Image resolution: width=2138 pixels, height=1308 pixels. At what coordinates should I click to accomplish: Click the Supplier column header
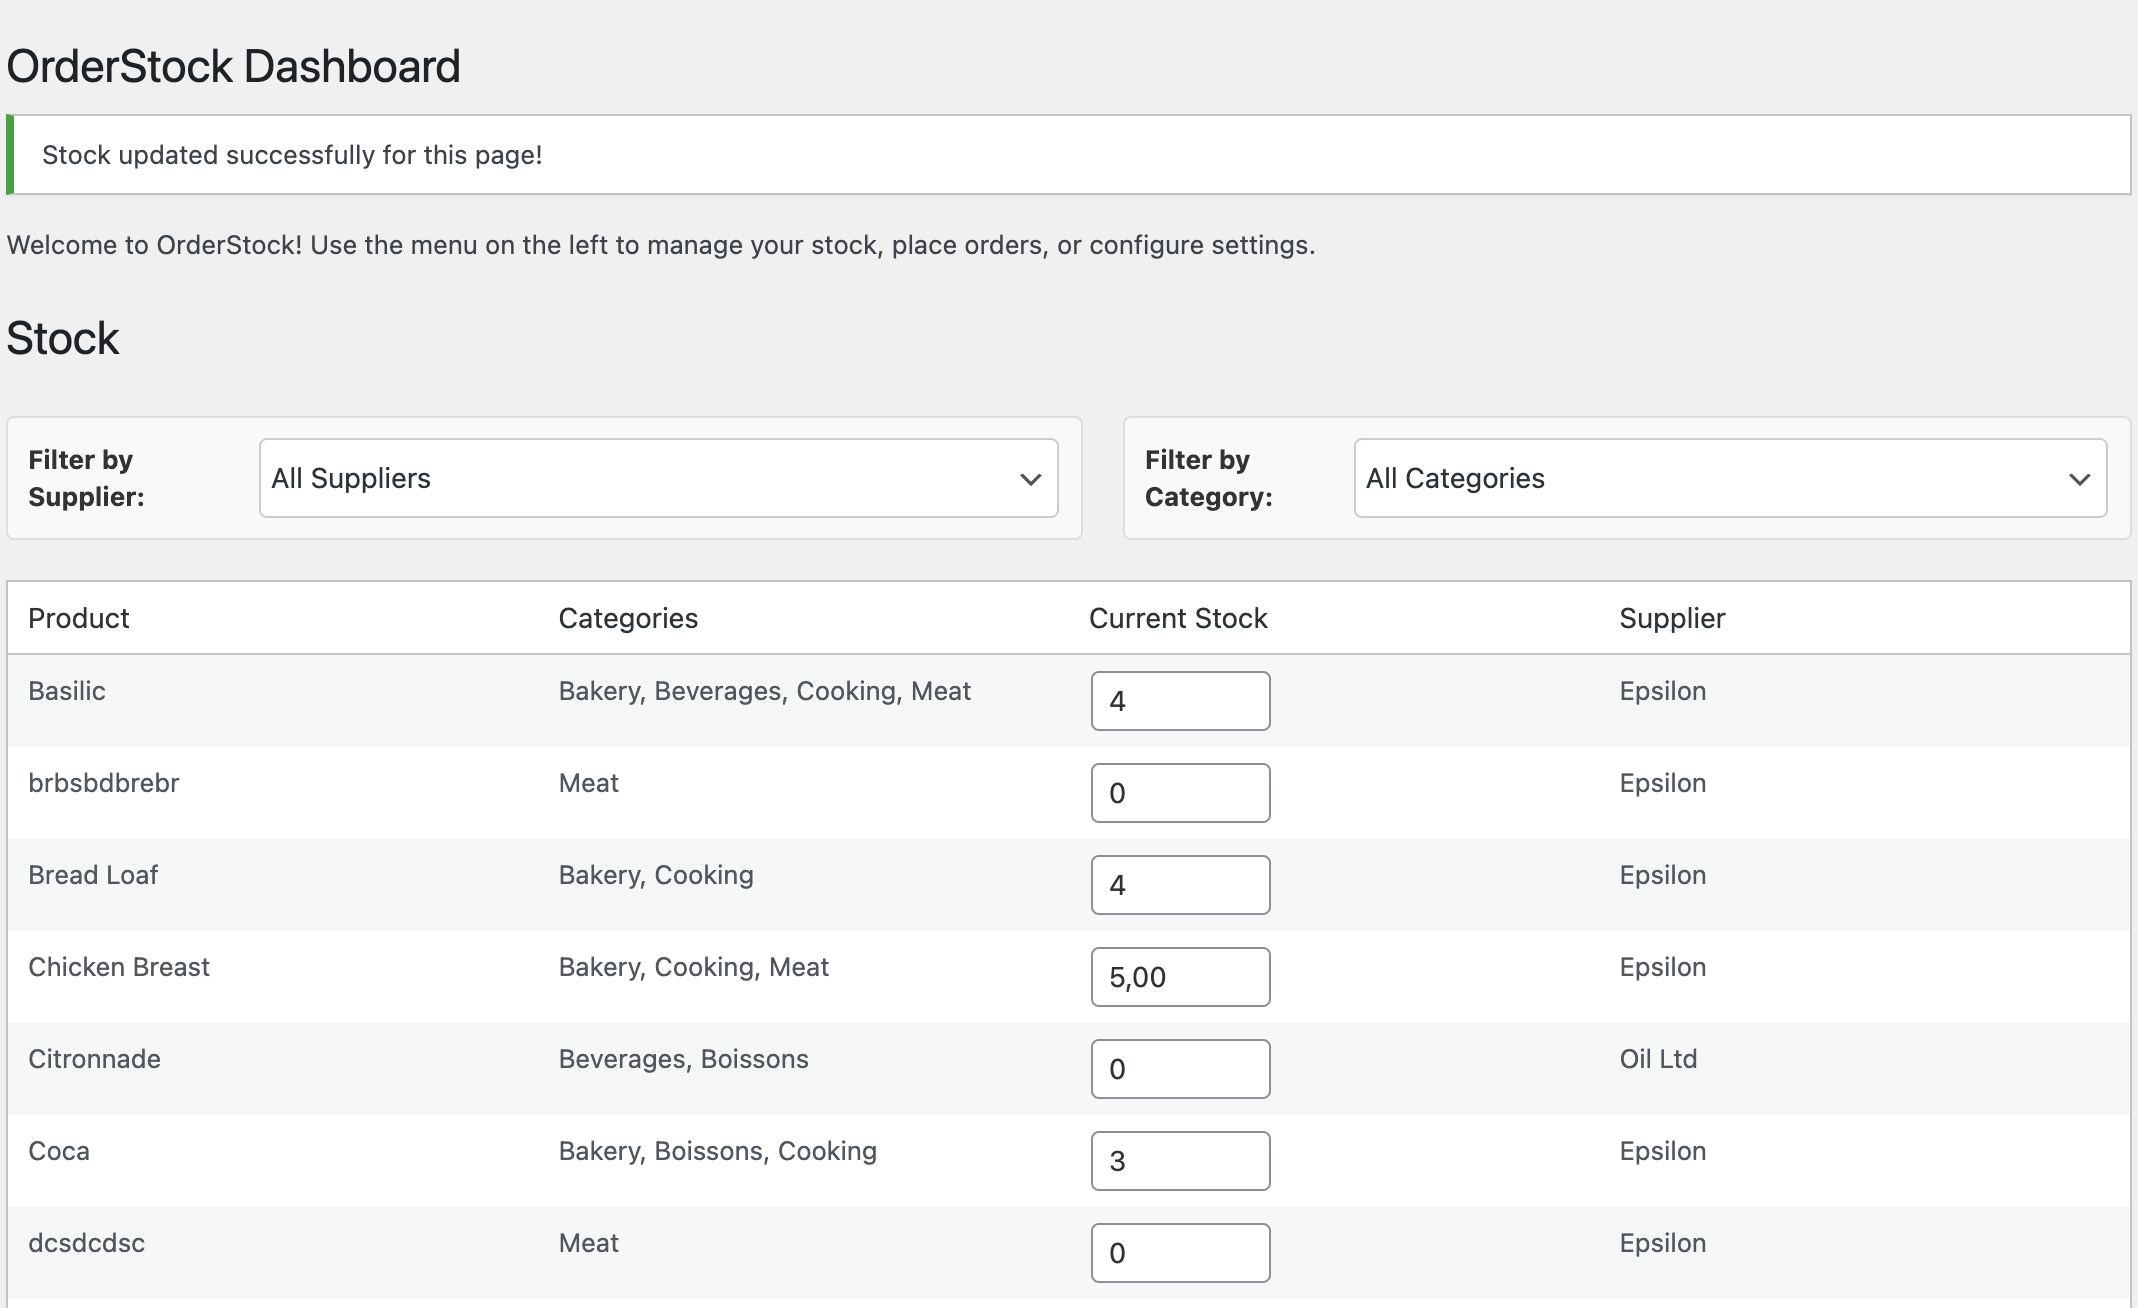point(1672,618)
